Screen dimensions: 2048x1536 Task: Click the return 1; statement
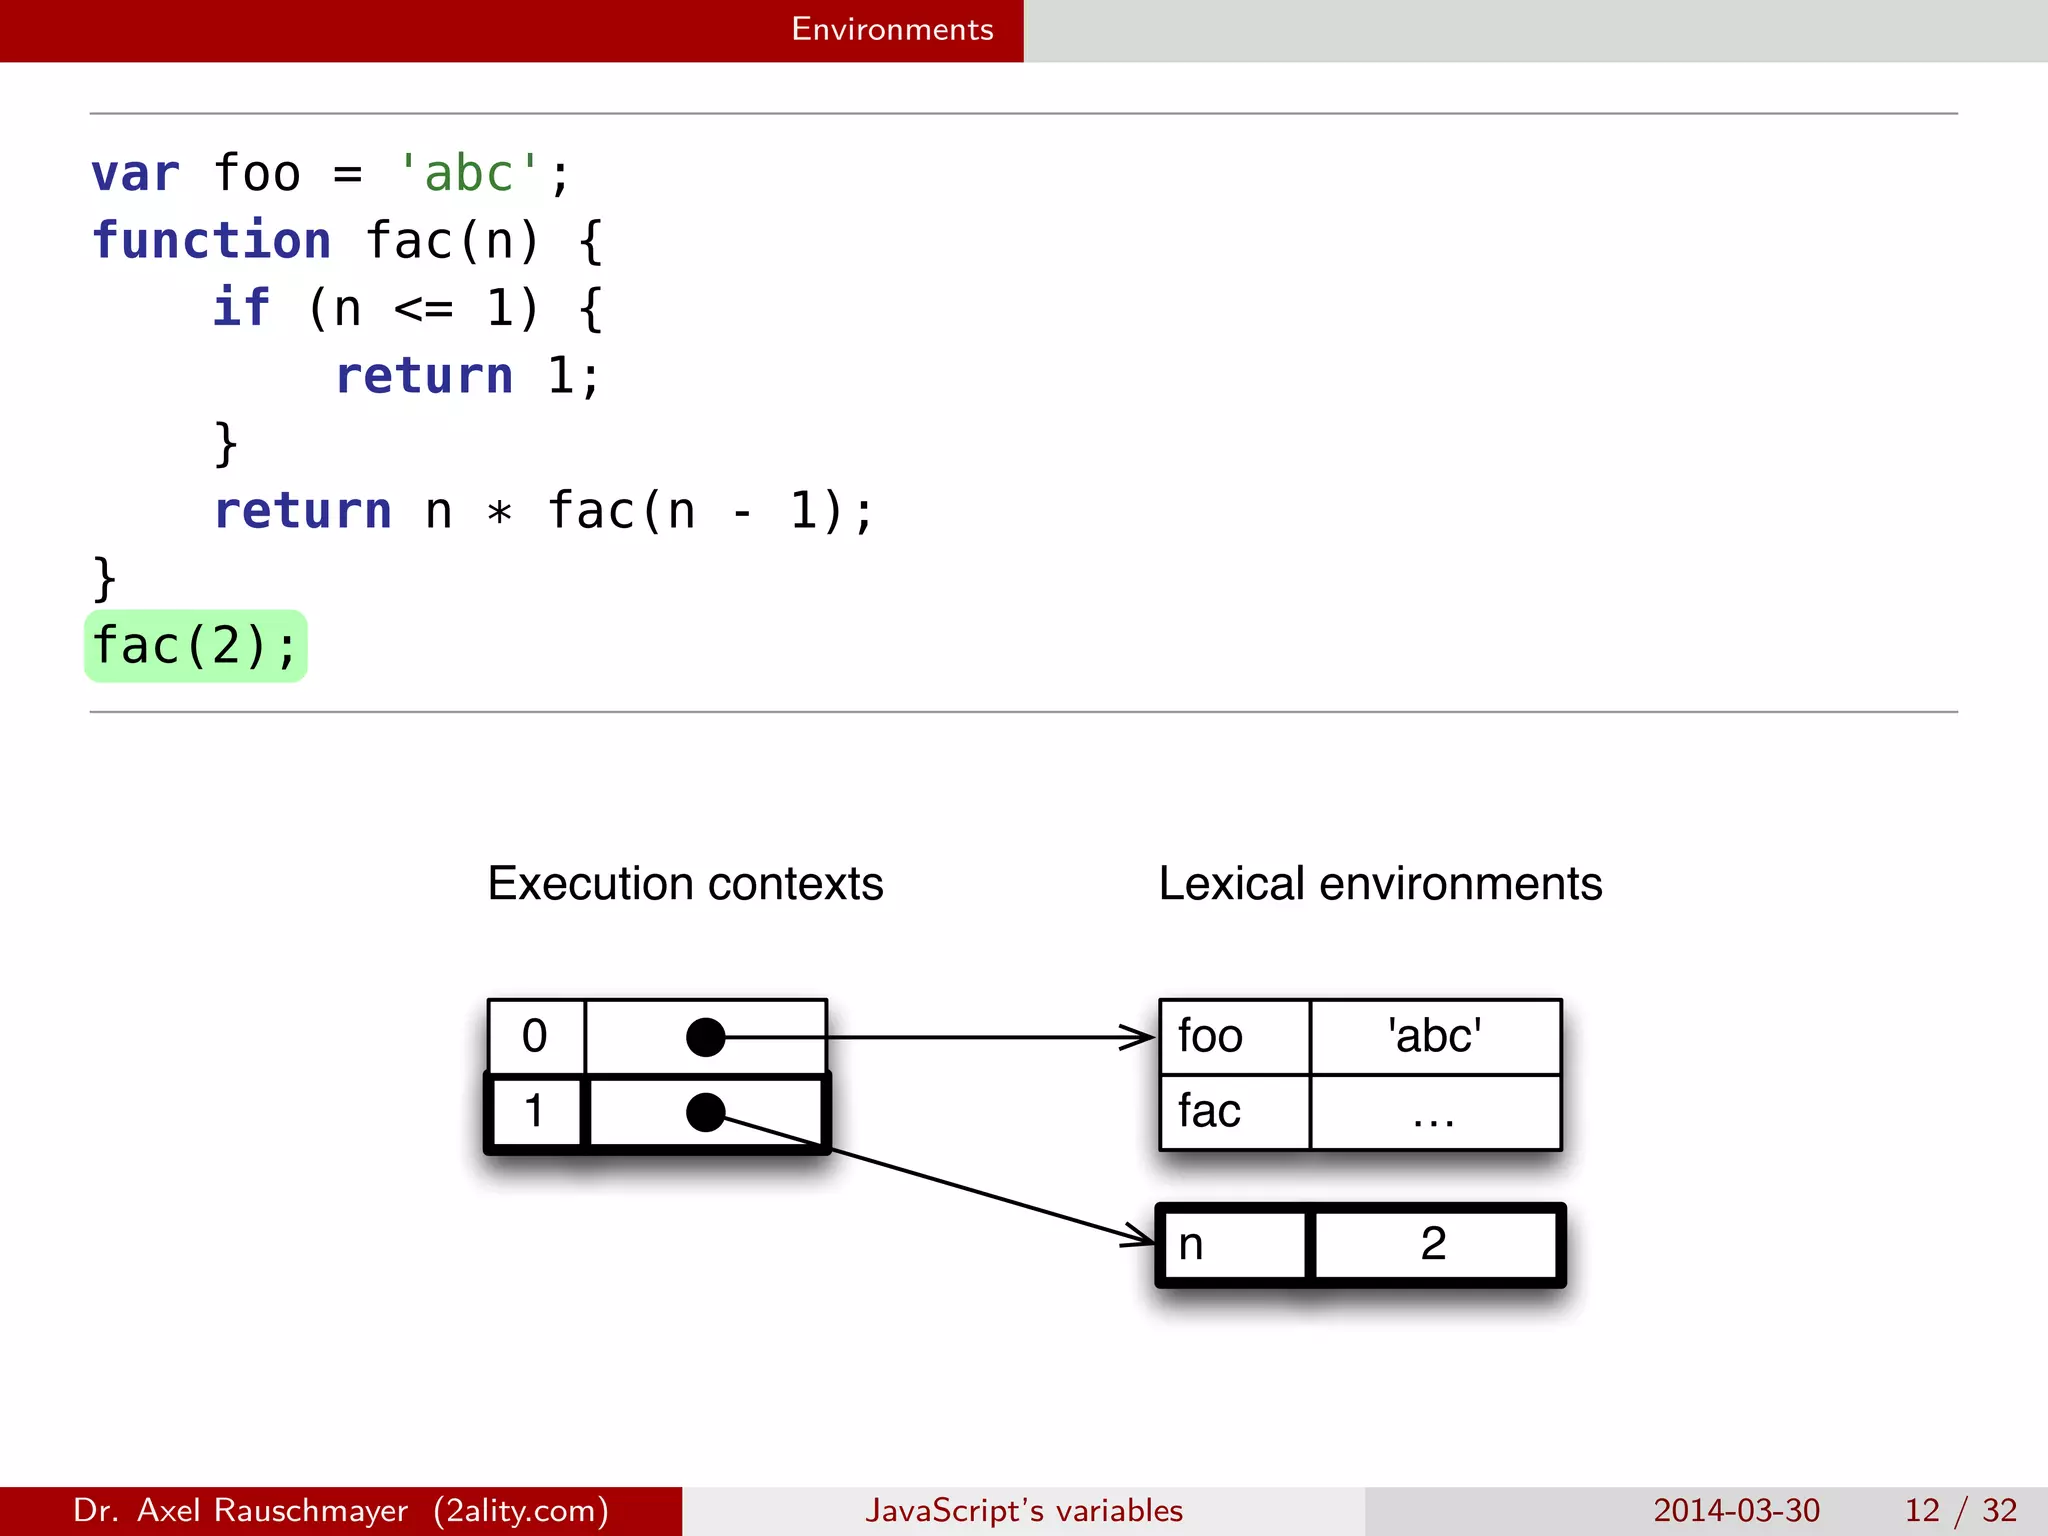pos(468,376)
